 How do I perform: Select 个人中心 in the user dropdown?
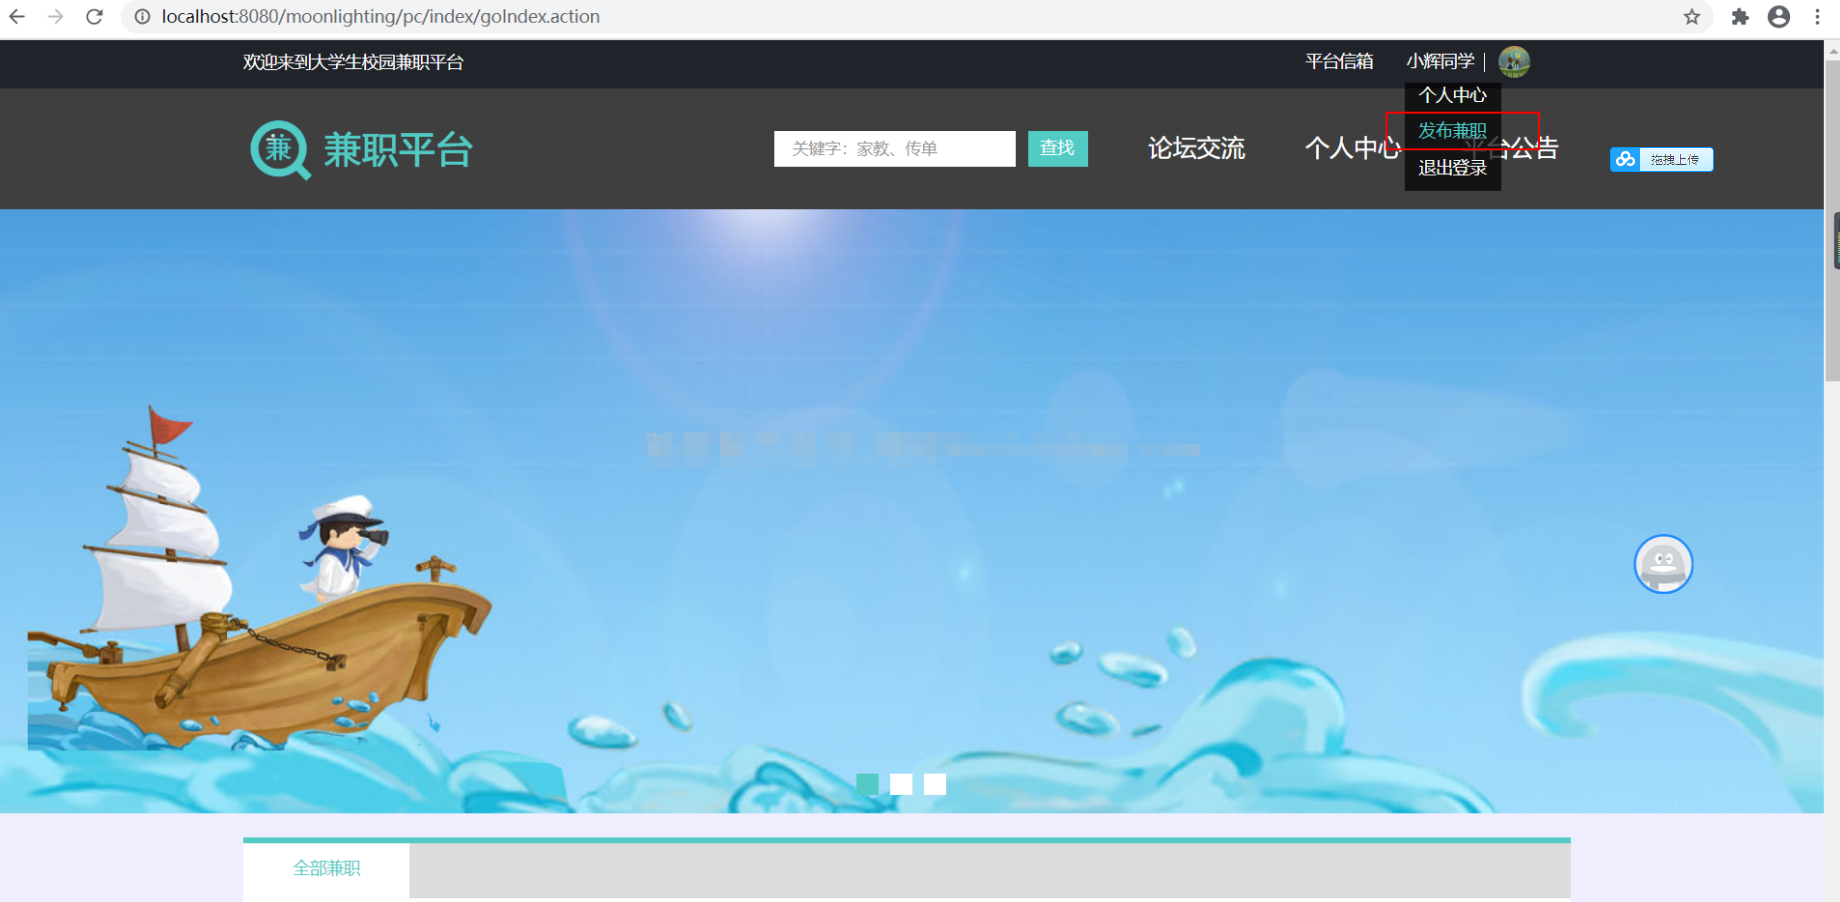pyautogui.click(x=1452, y=95)
